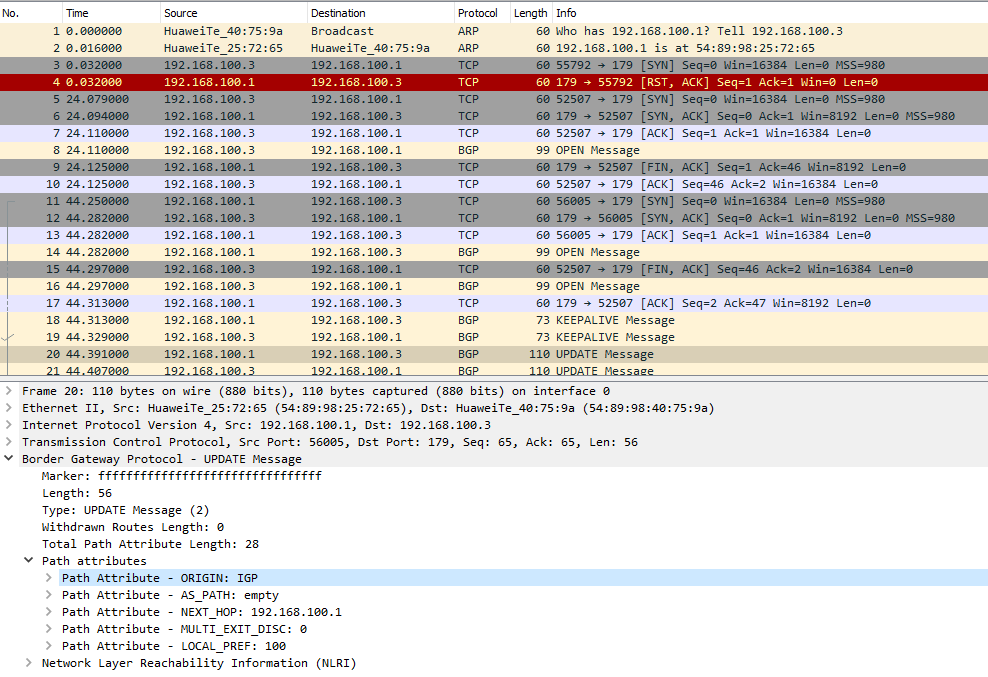Image resolution: width=988 pixels, height=677 pixels.
Task: Expand Path Attribute MULTI_EXIT_DISC
Action: 49,628
